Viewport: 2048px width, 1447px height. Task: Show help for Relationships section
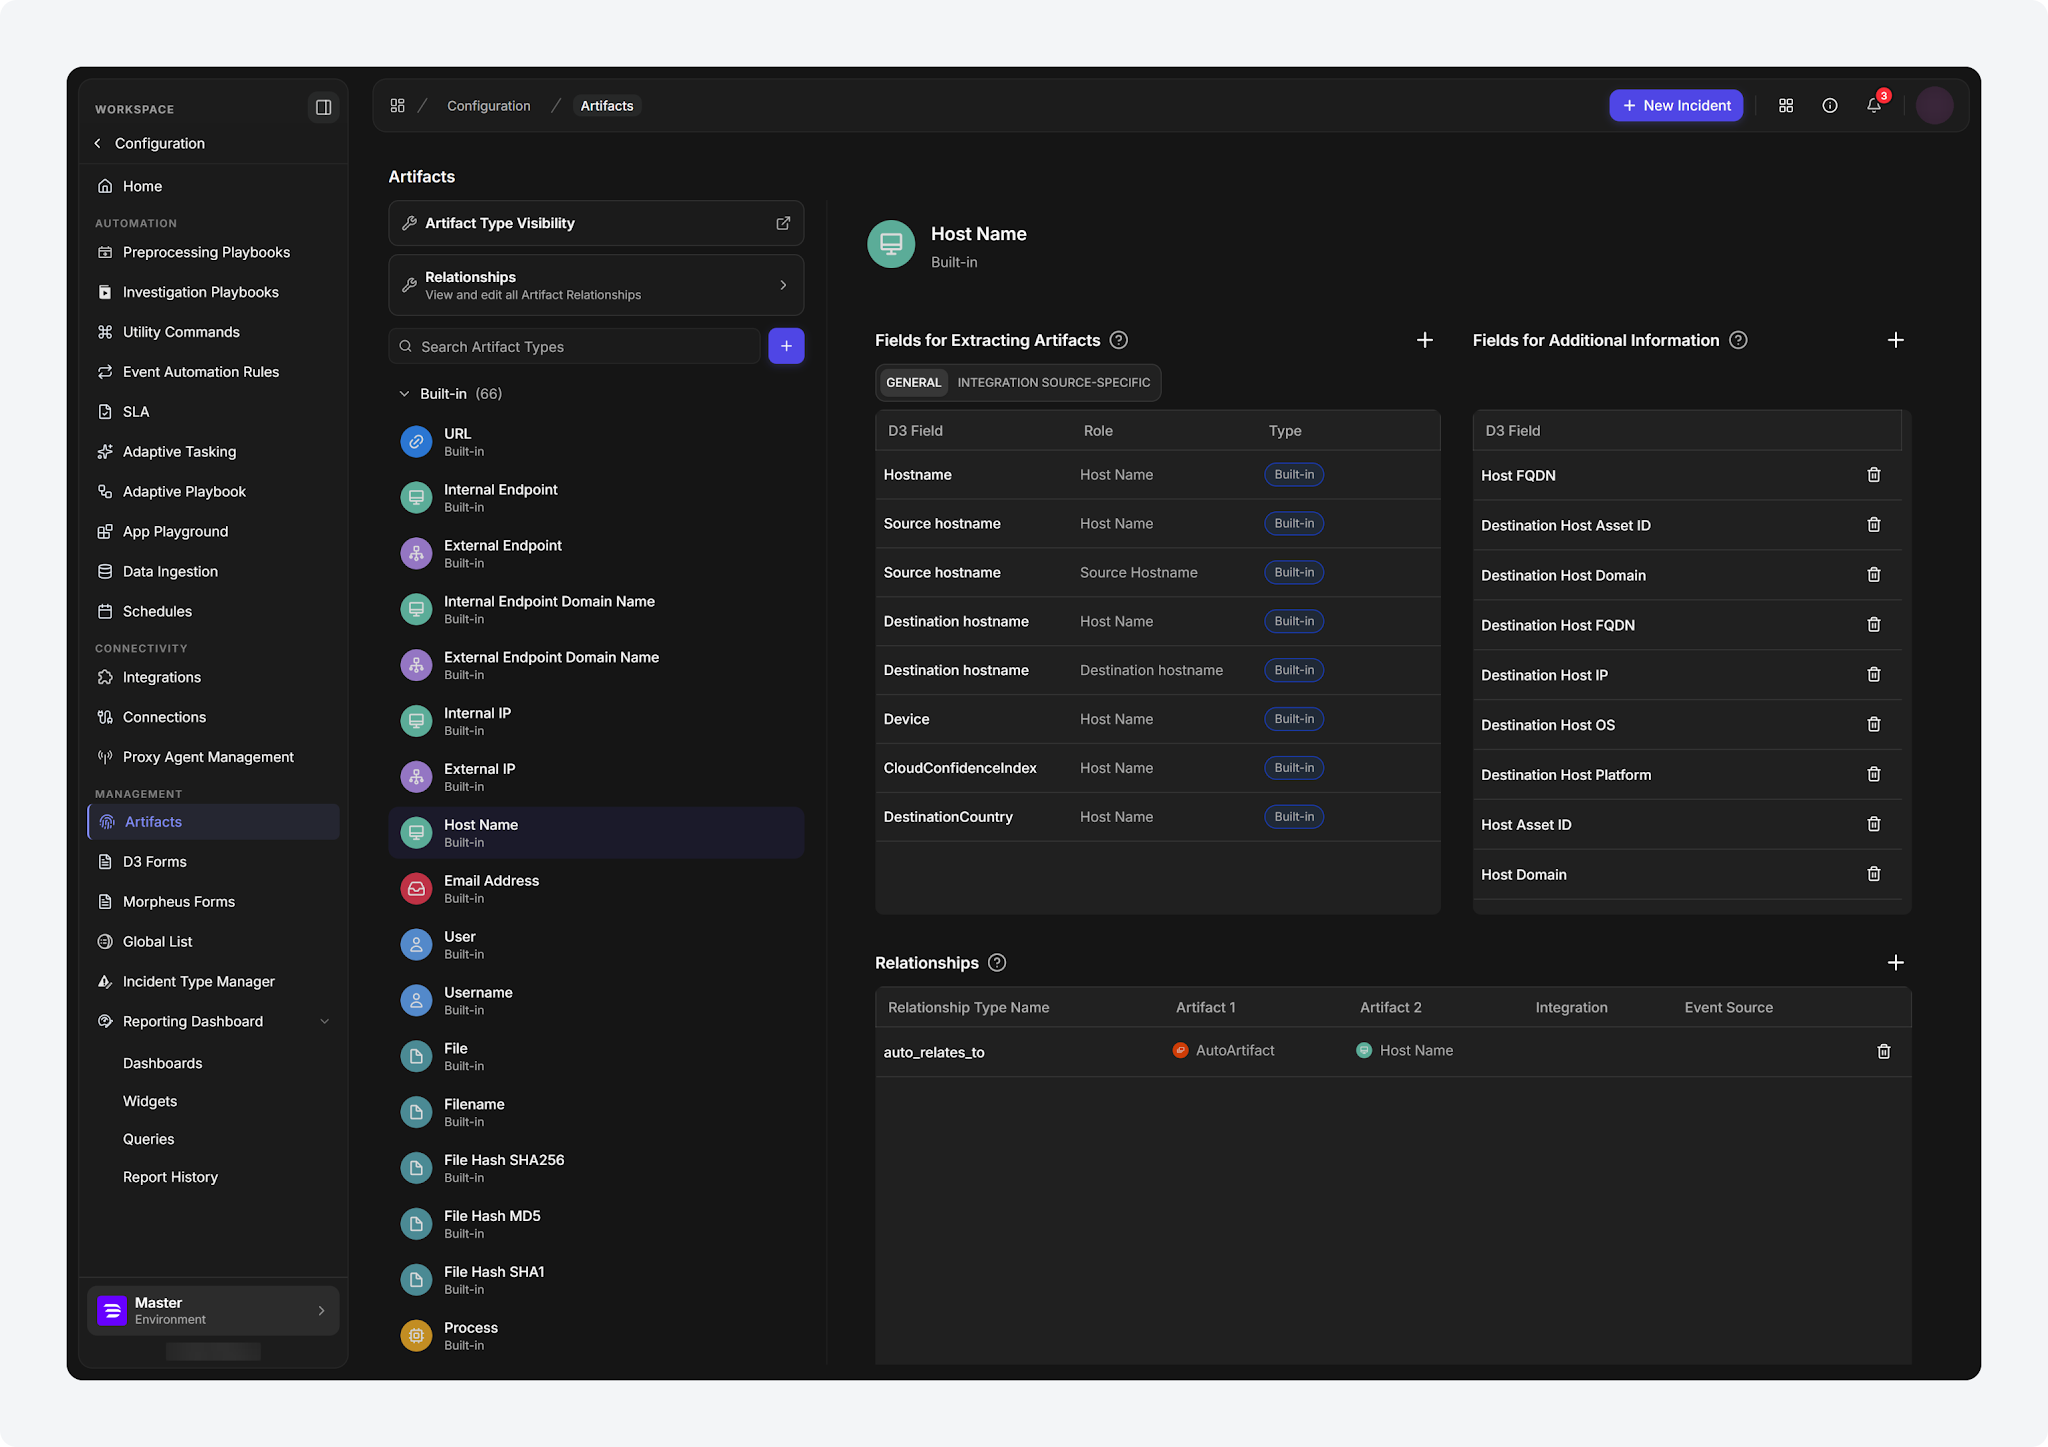pyautogui.click(x=997, y=962)
